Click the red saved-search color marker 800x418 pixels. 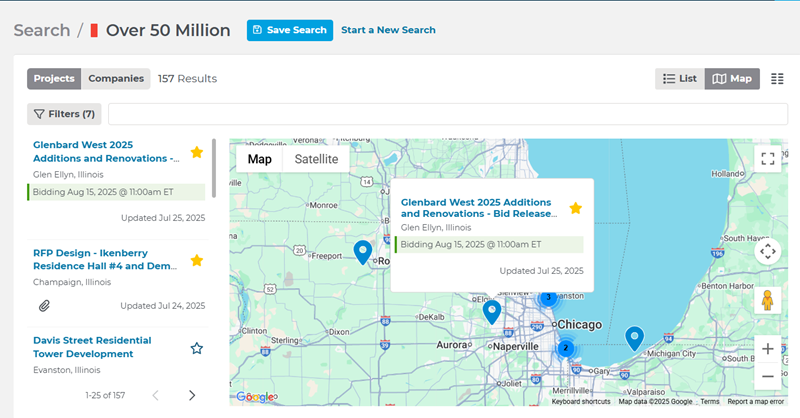coord(94,31)
